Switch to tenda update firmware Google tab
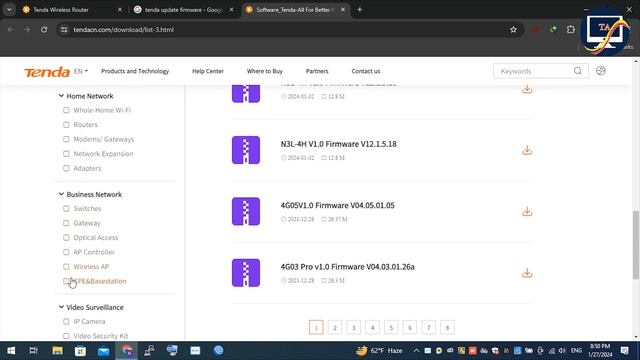 tap(184, 9)
